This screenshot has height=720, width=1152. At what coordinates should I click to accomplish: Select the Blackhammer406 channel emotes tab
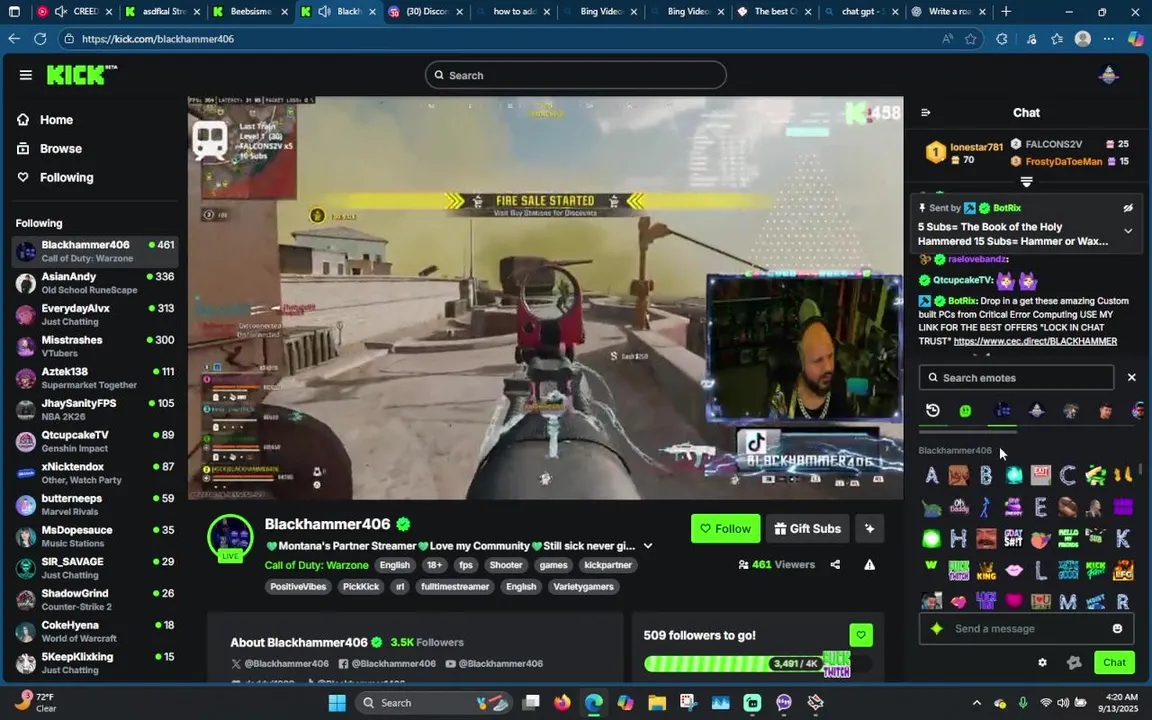(x=1002, y=411)
